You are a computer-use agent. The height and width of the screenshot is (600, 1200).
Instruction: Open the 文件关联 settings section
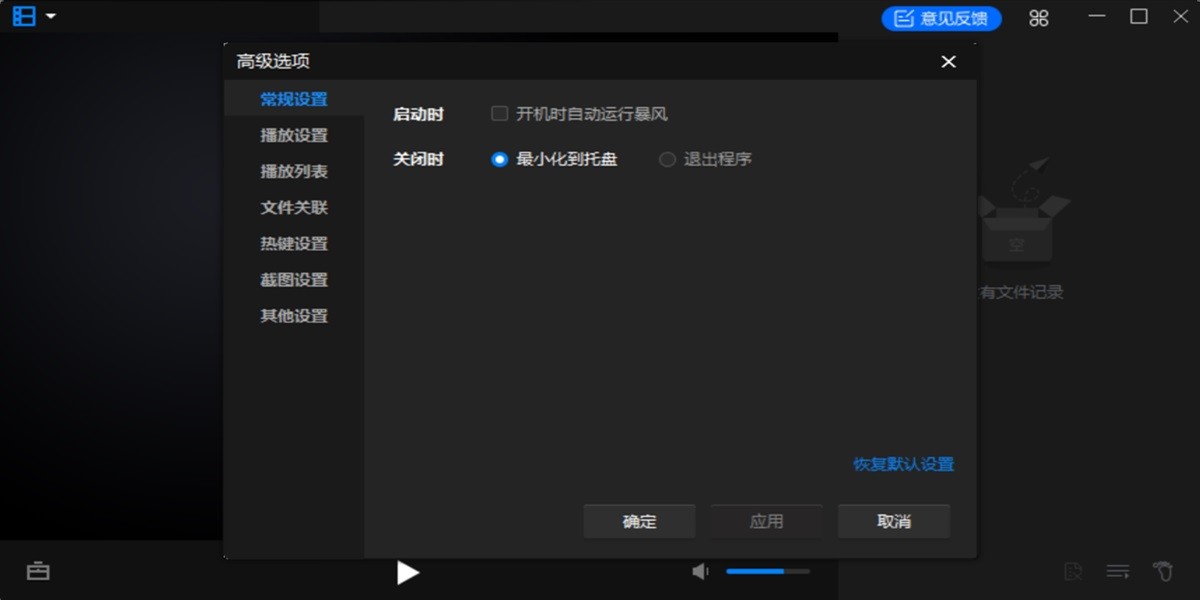coord(296,207)
